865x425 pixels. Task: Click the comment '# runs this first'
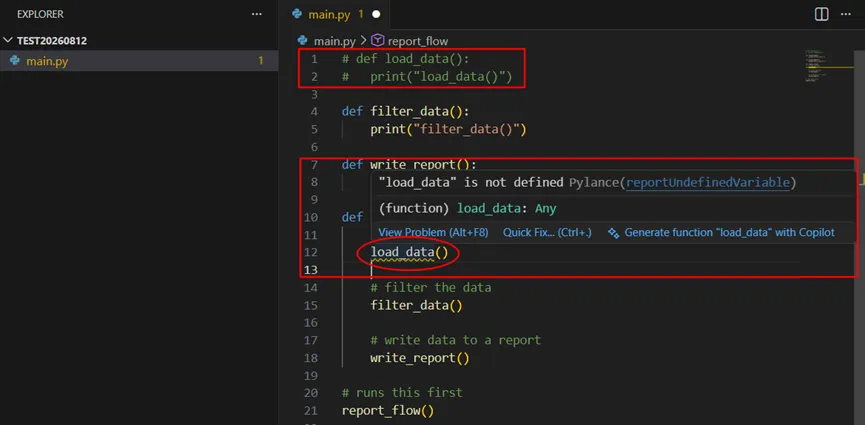click(402, 393)
